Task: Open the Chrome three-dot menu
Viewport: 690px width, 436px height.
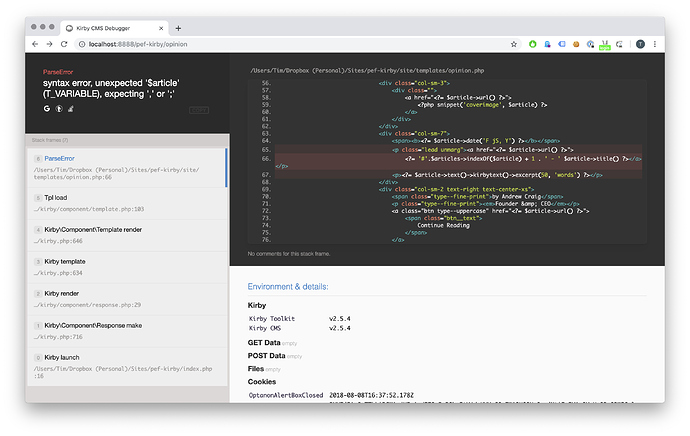Action: point(655,44)
